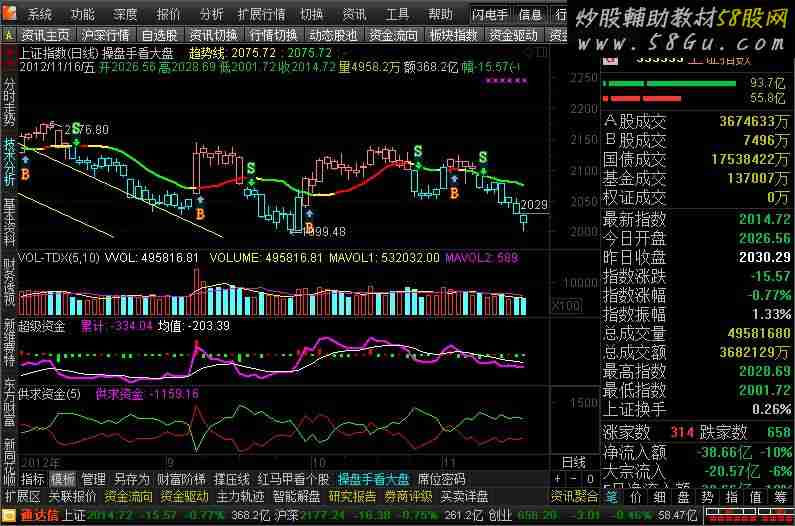Click the first B buy marker on chart
Screen dimensions: 795x526
pyautogui.click(x=25, y=174)
